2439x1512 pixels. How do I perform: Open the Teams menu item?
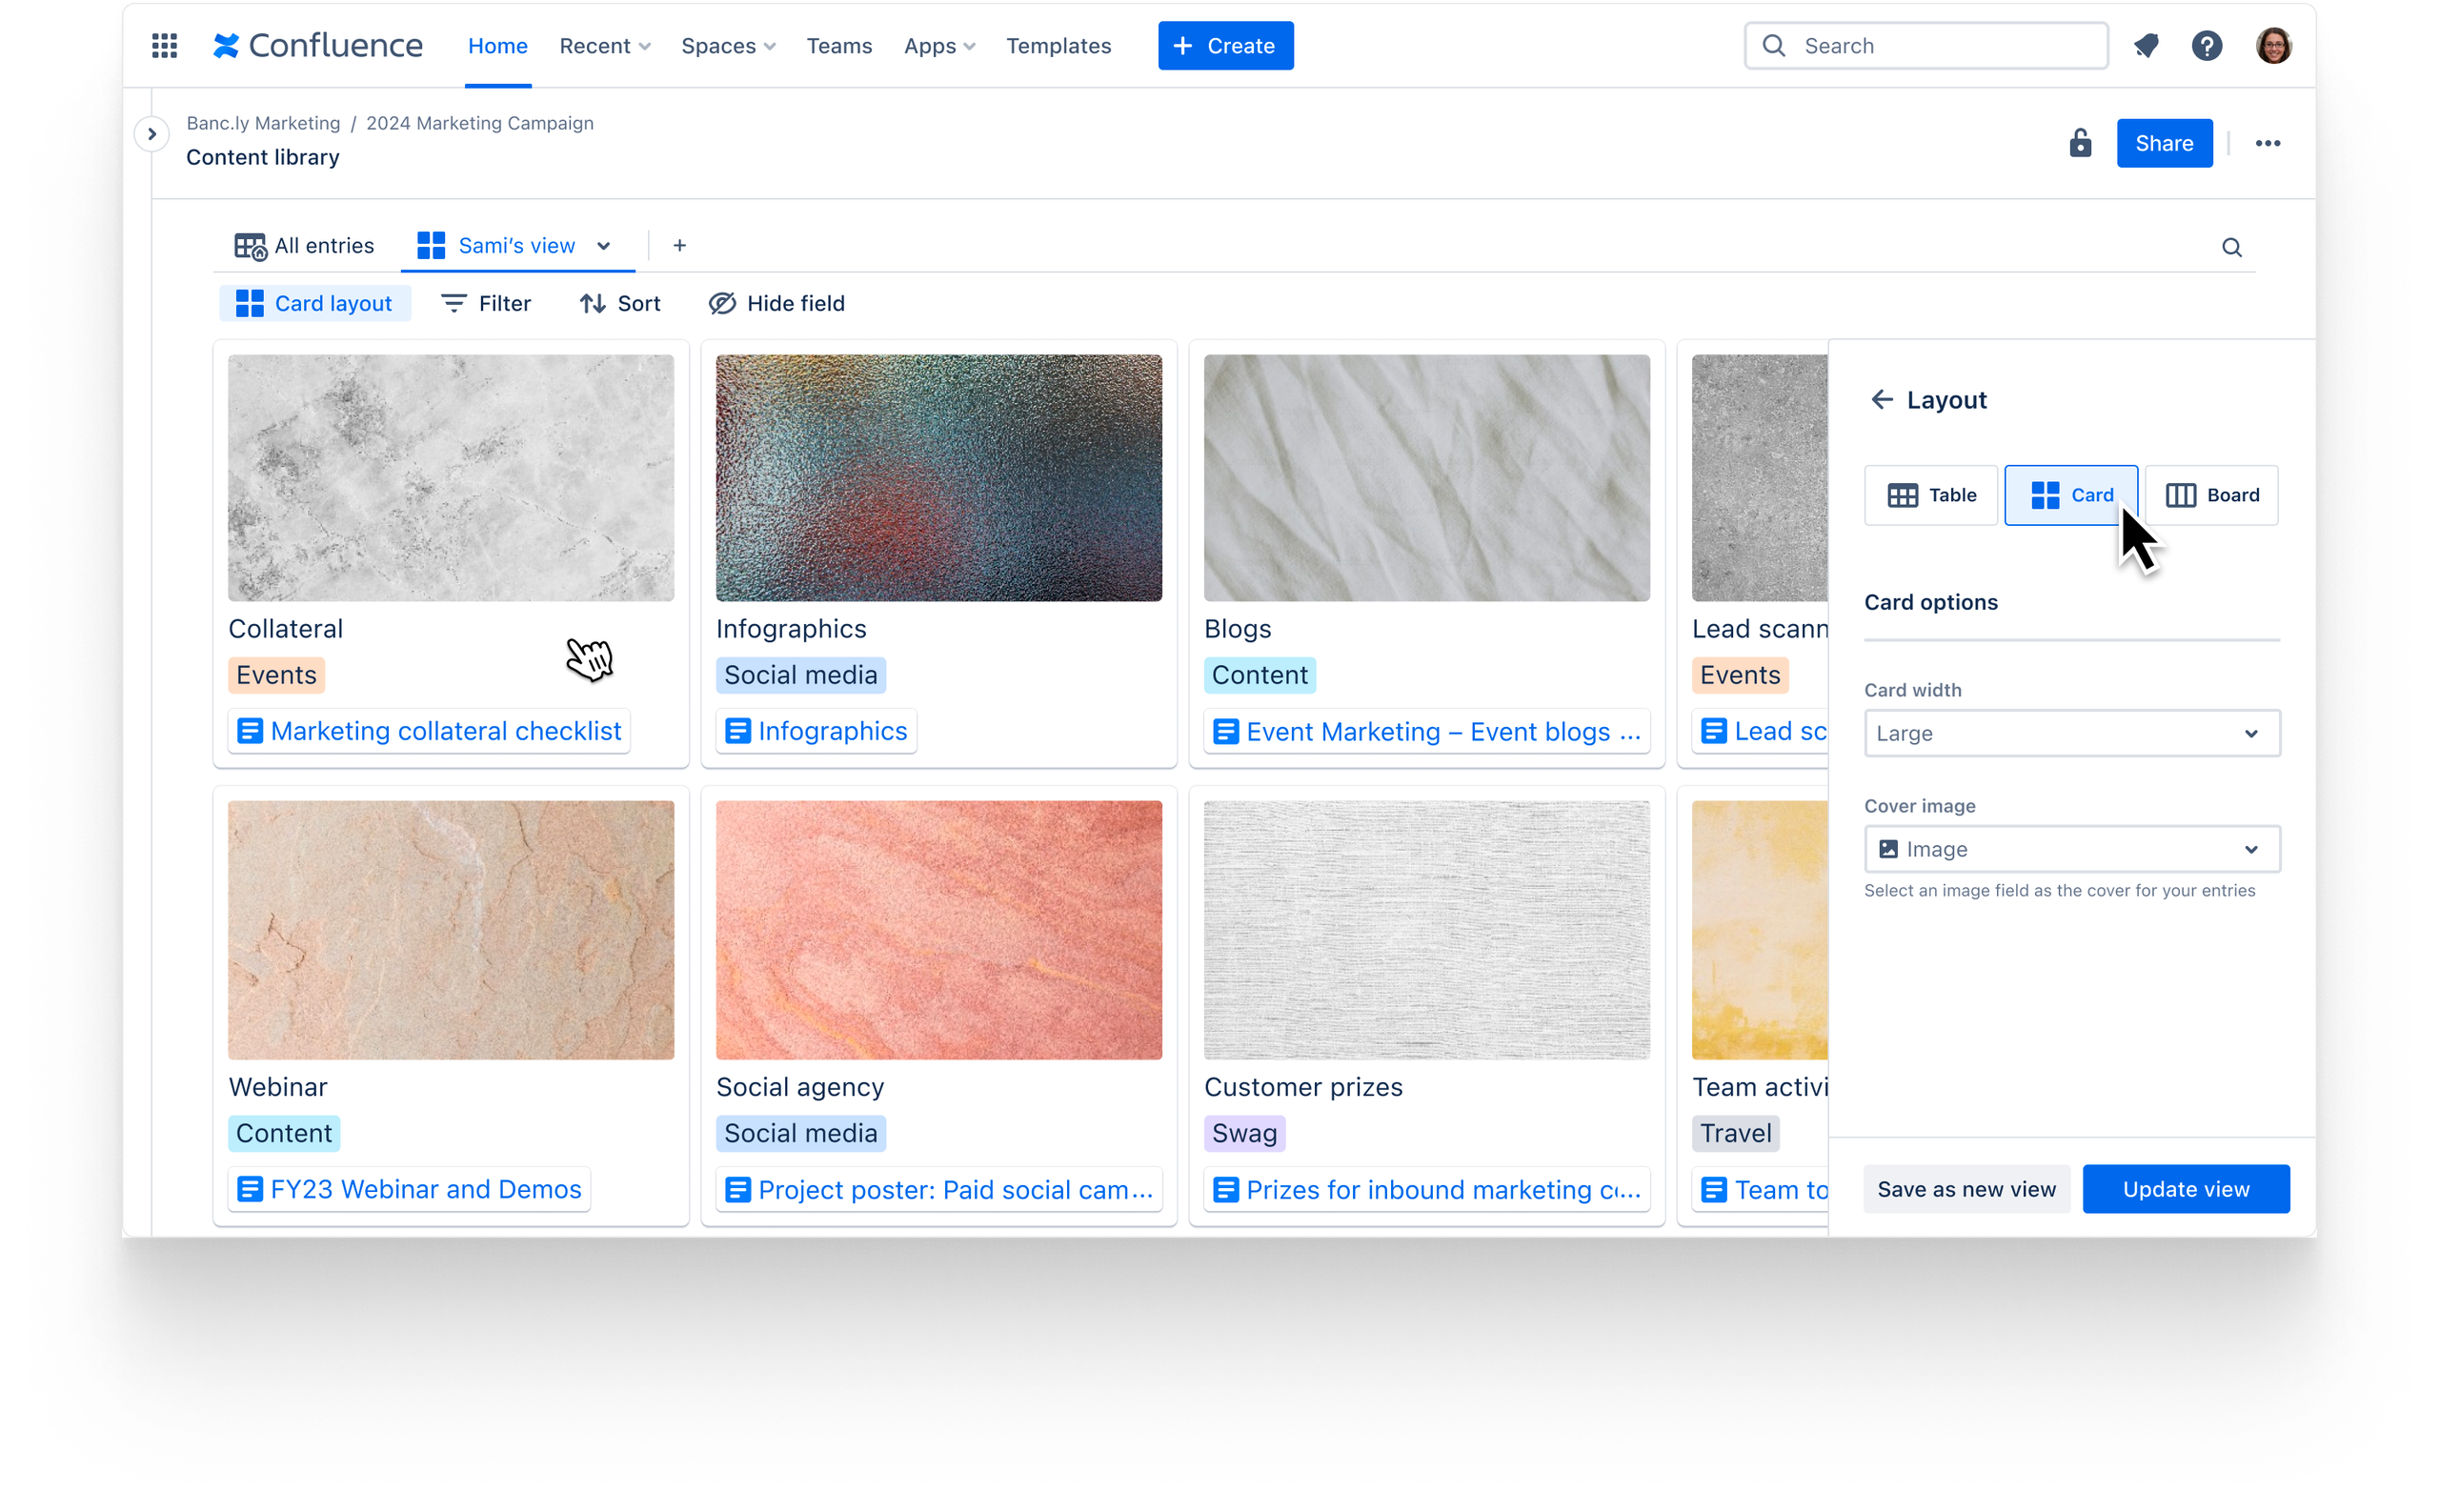(x=839, y=46)
